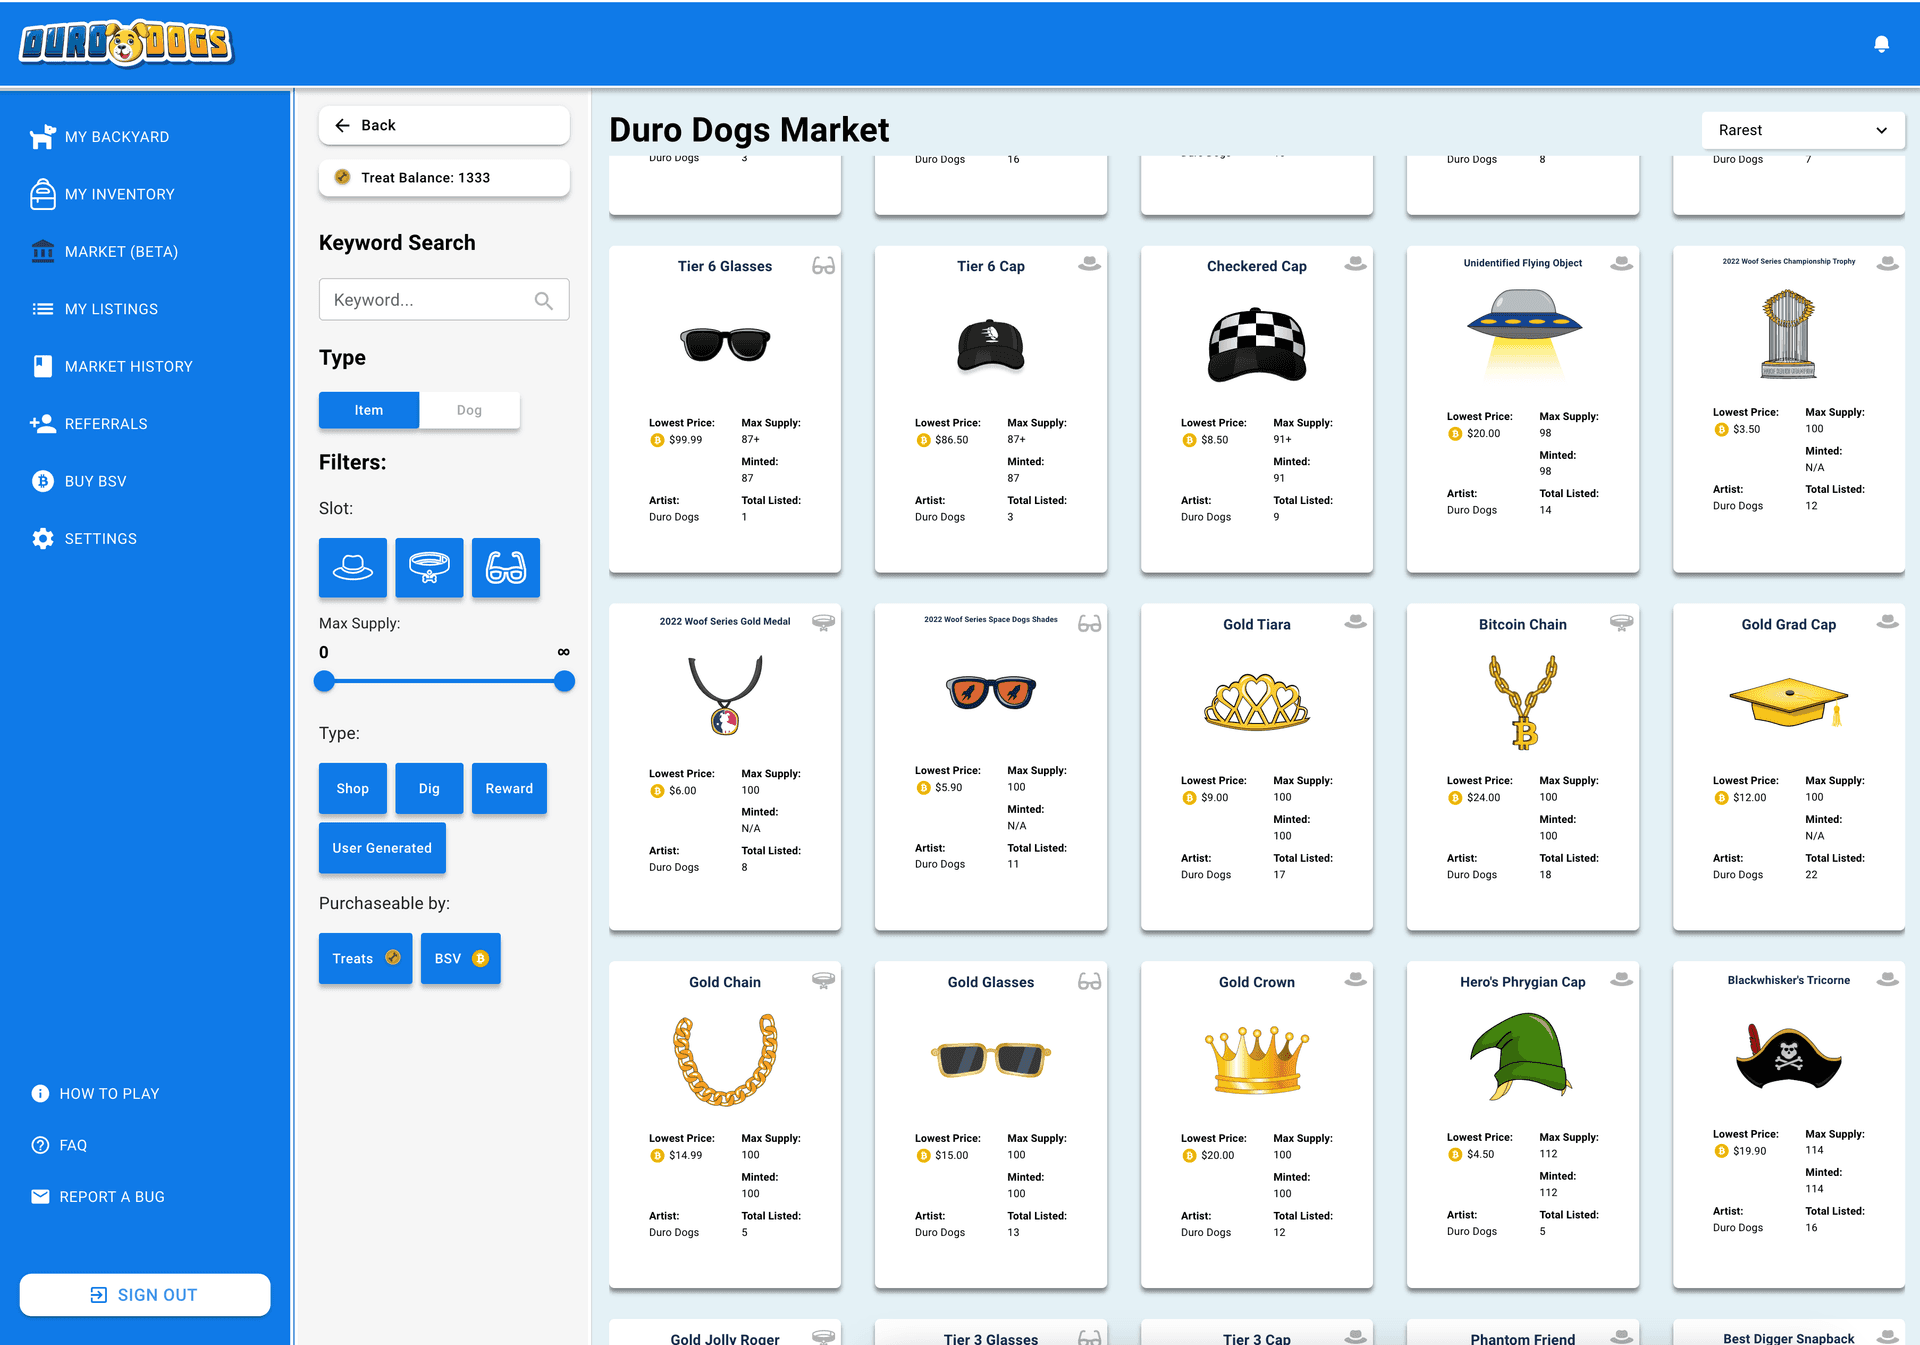
Task: Toggle the Dig type filter
Action: pos(429,788)
